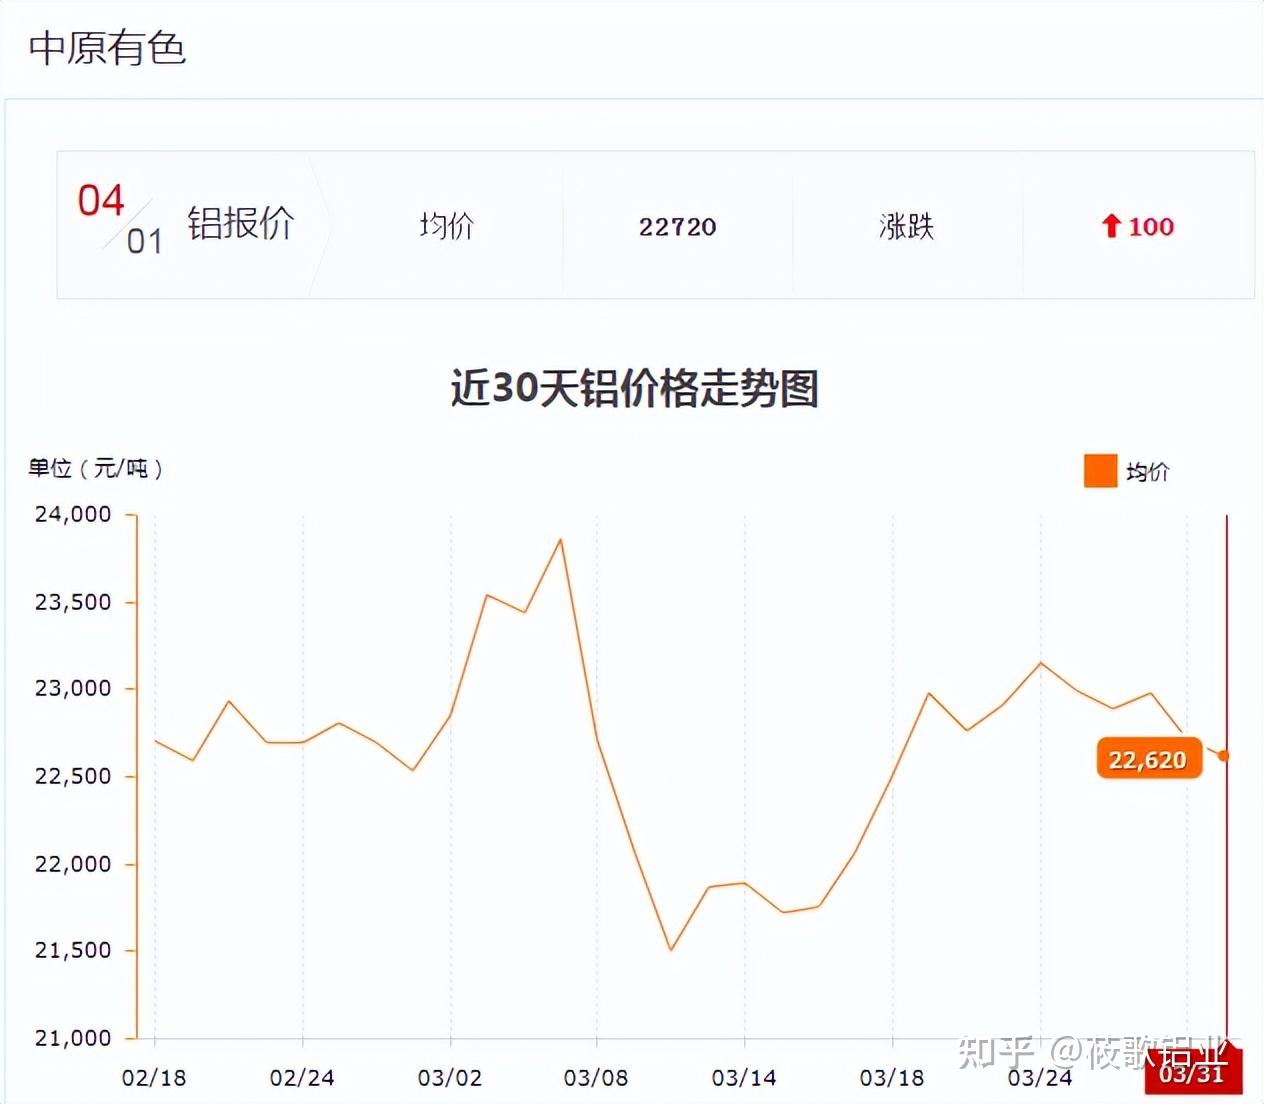Viewport: 1264px width, 1104px height.
Task: Open the 中原有色 page header menu
Action: tap(106, 48)
